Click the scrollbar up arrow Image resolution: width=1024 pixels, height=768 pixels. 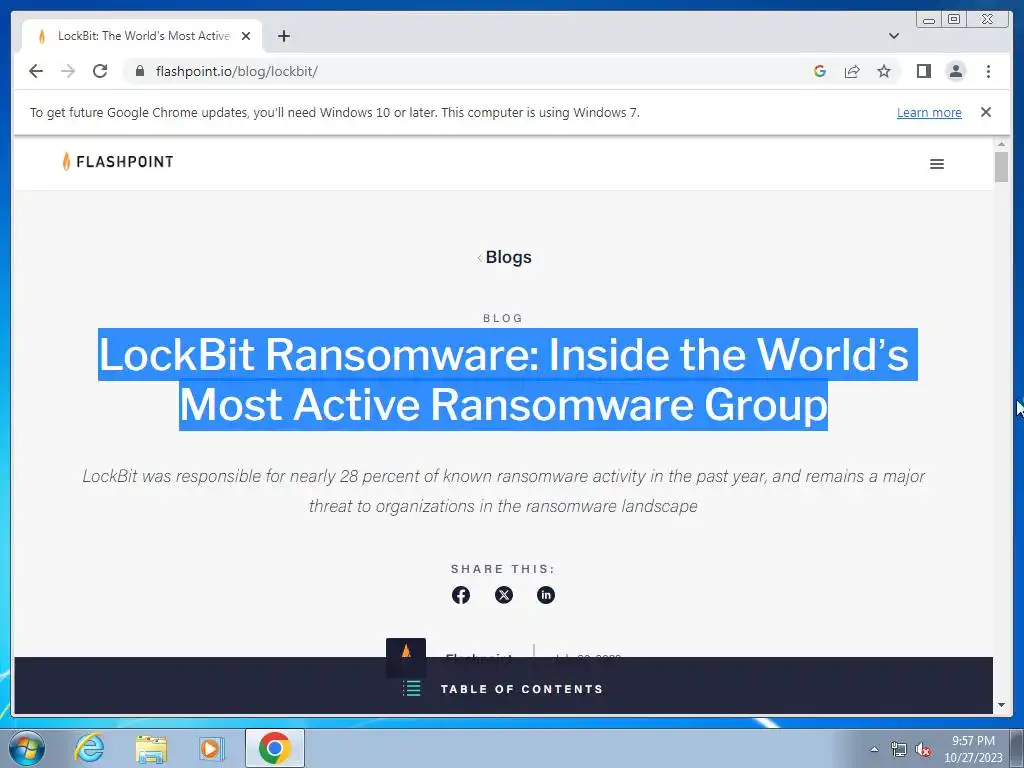click(1001, 144)
